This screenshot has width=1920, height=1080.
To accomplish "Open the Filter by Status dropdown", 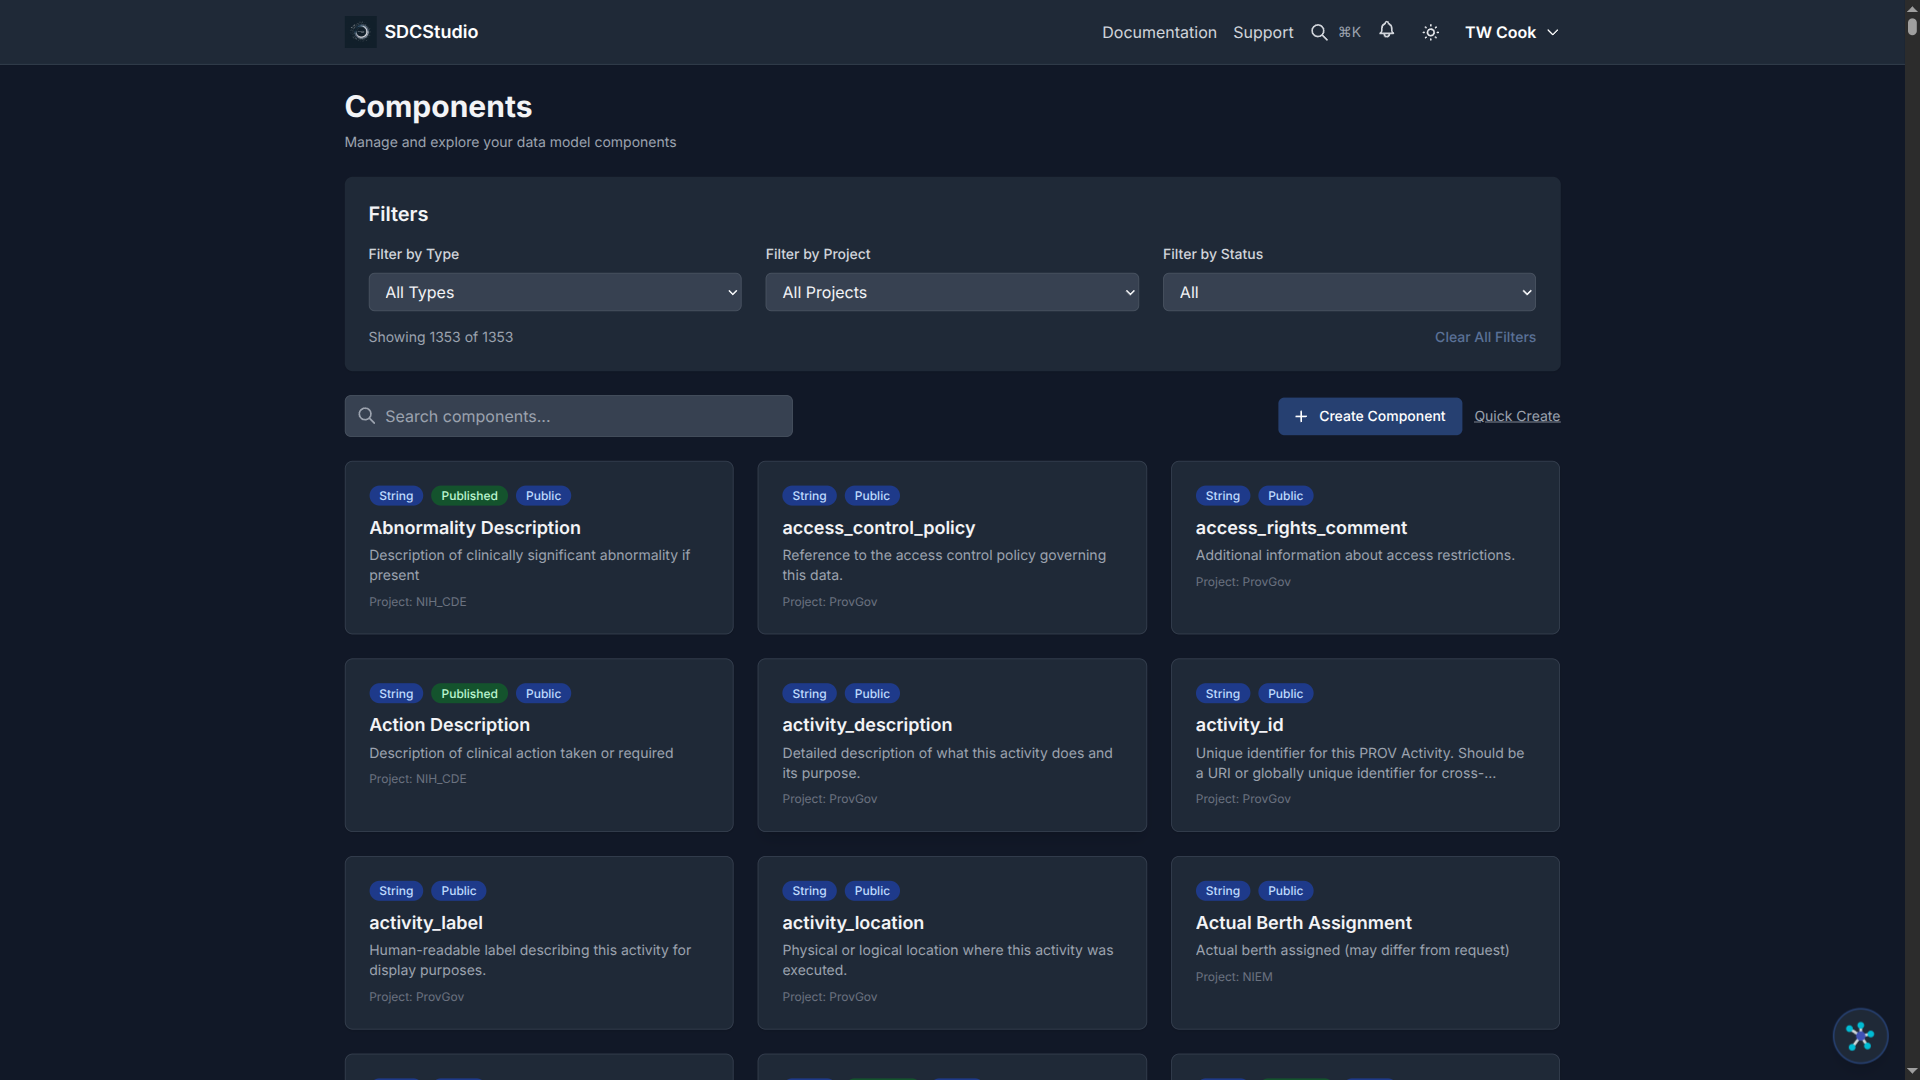I will point(1347,292).
